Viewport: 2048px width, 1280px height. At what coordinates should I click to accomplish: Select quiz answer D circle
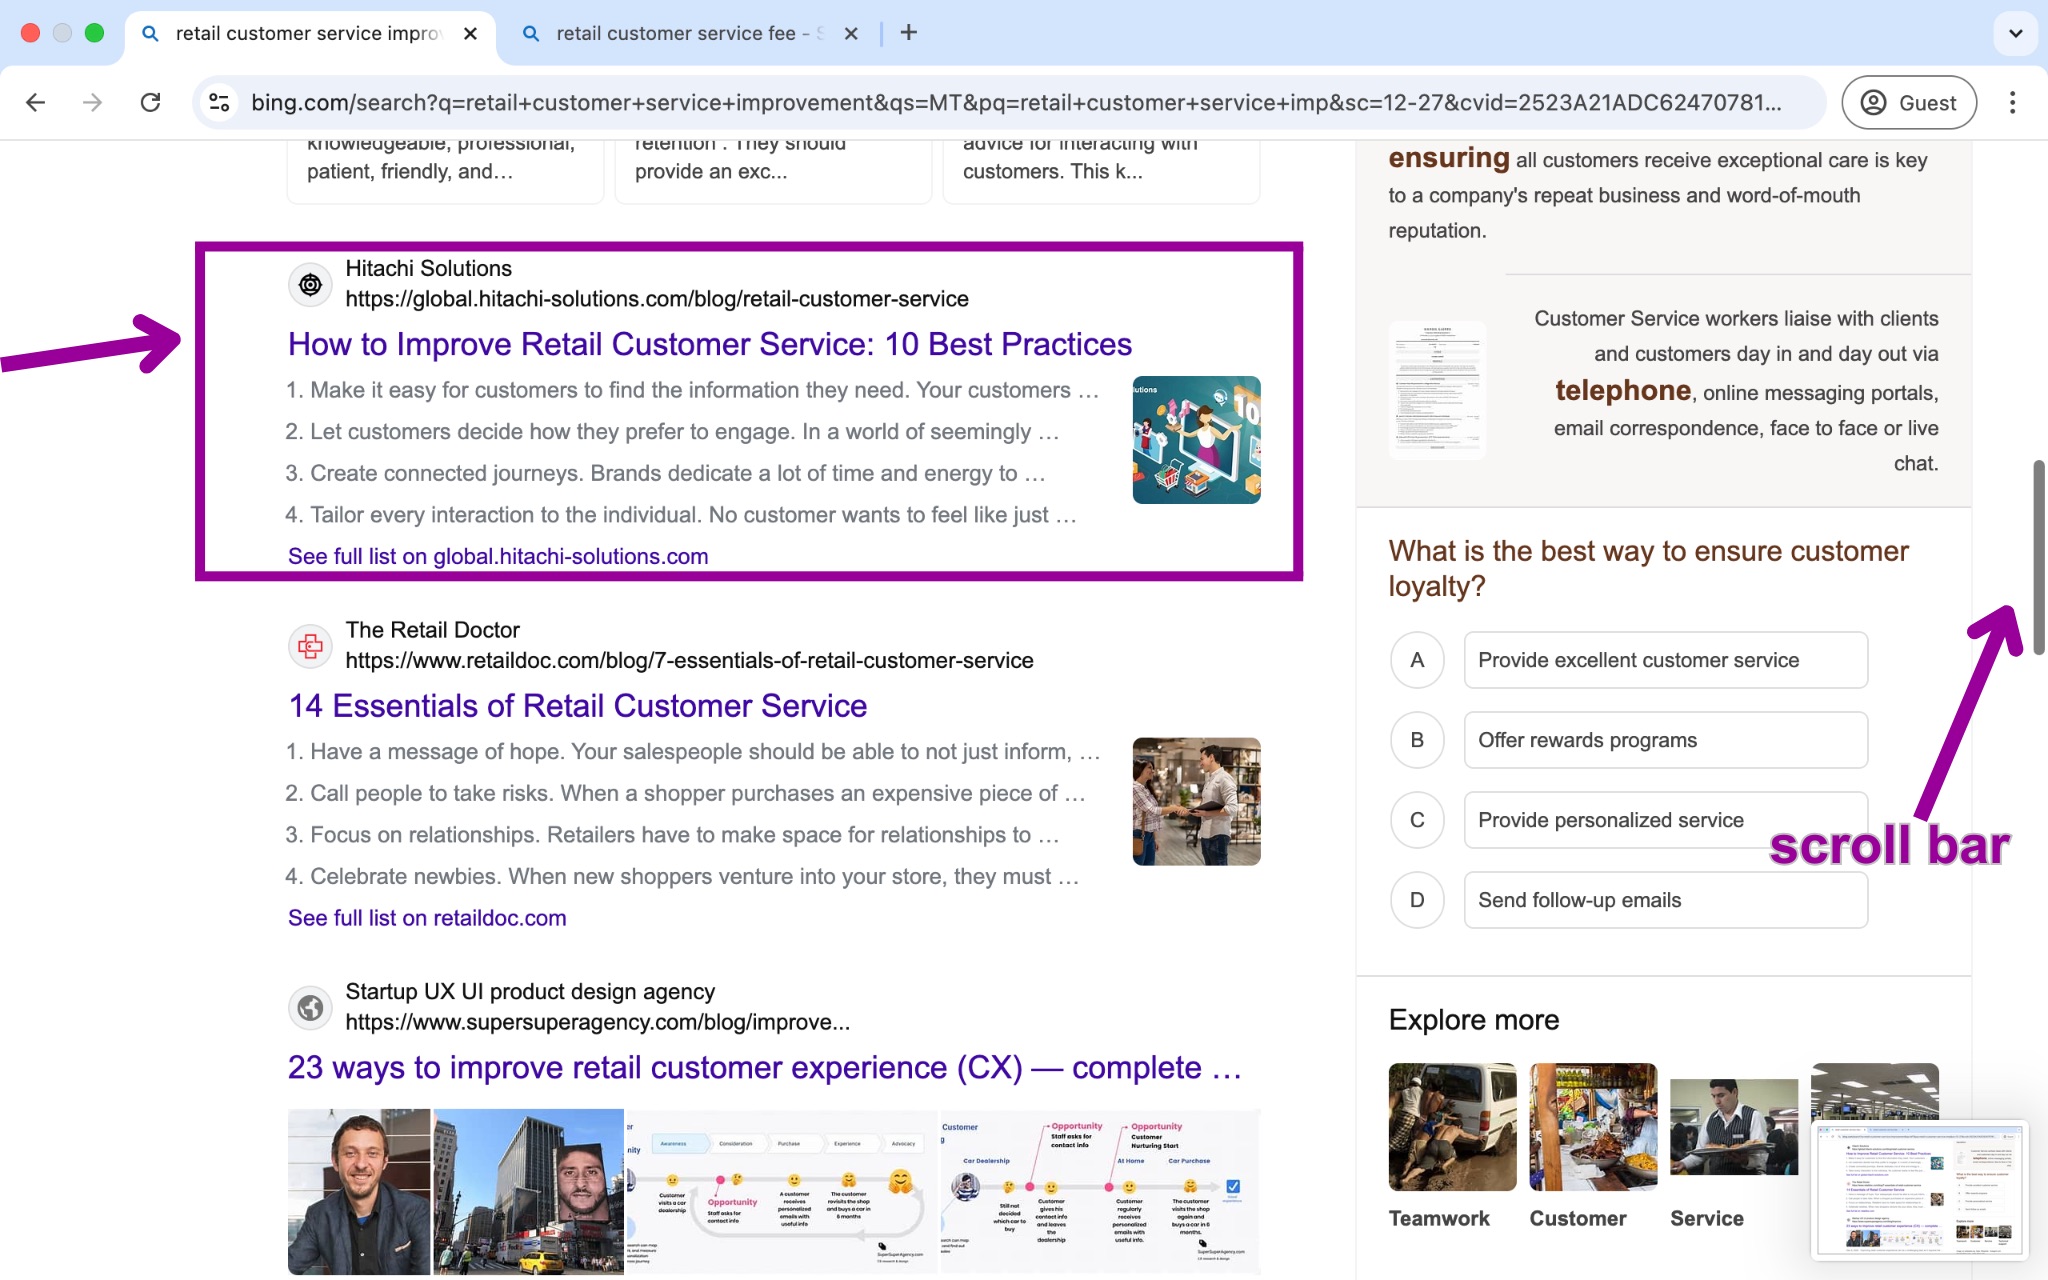tap(1417, 900)
